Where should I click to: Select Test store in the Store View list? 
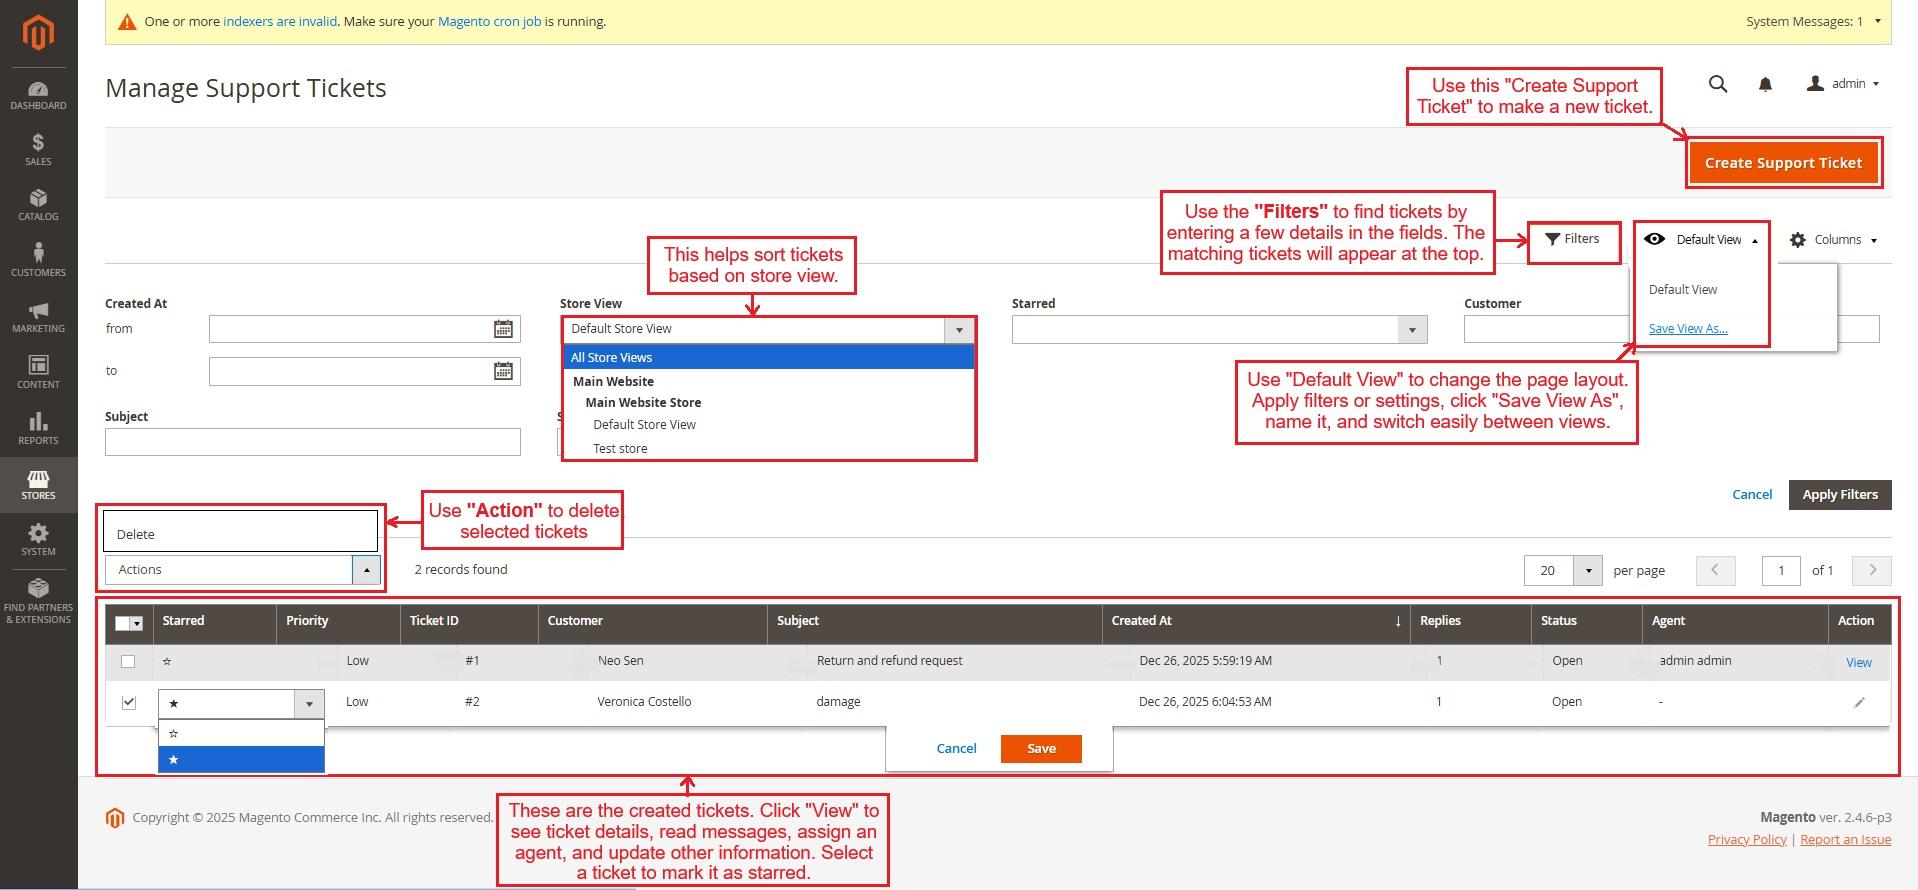620,448
